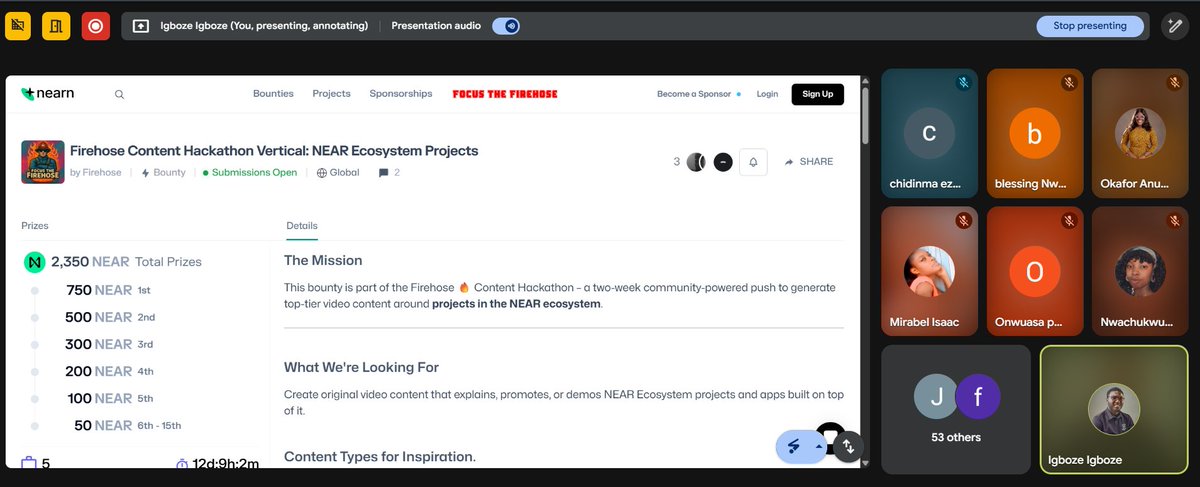The image size is (1200, 487).
Task: Toggle the Presentation audio switch
Action: coord(506,26)
